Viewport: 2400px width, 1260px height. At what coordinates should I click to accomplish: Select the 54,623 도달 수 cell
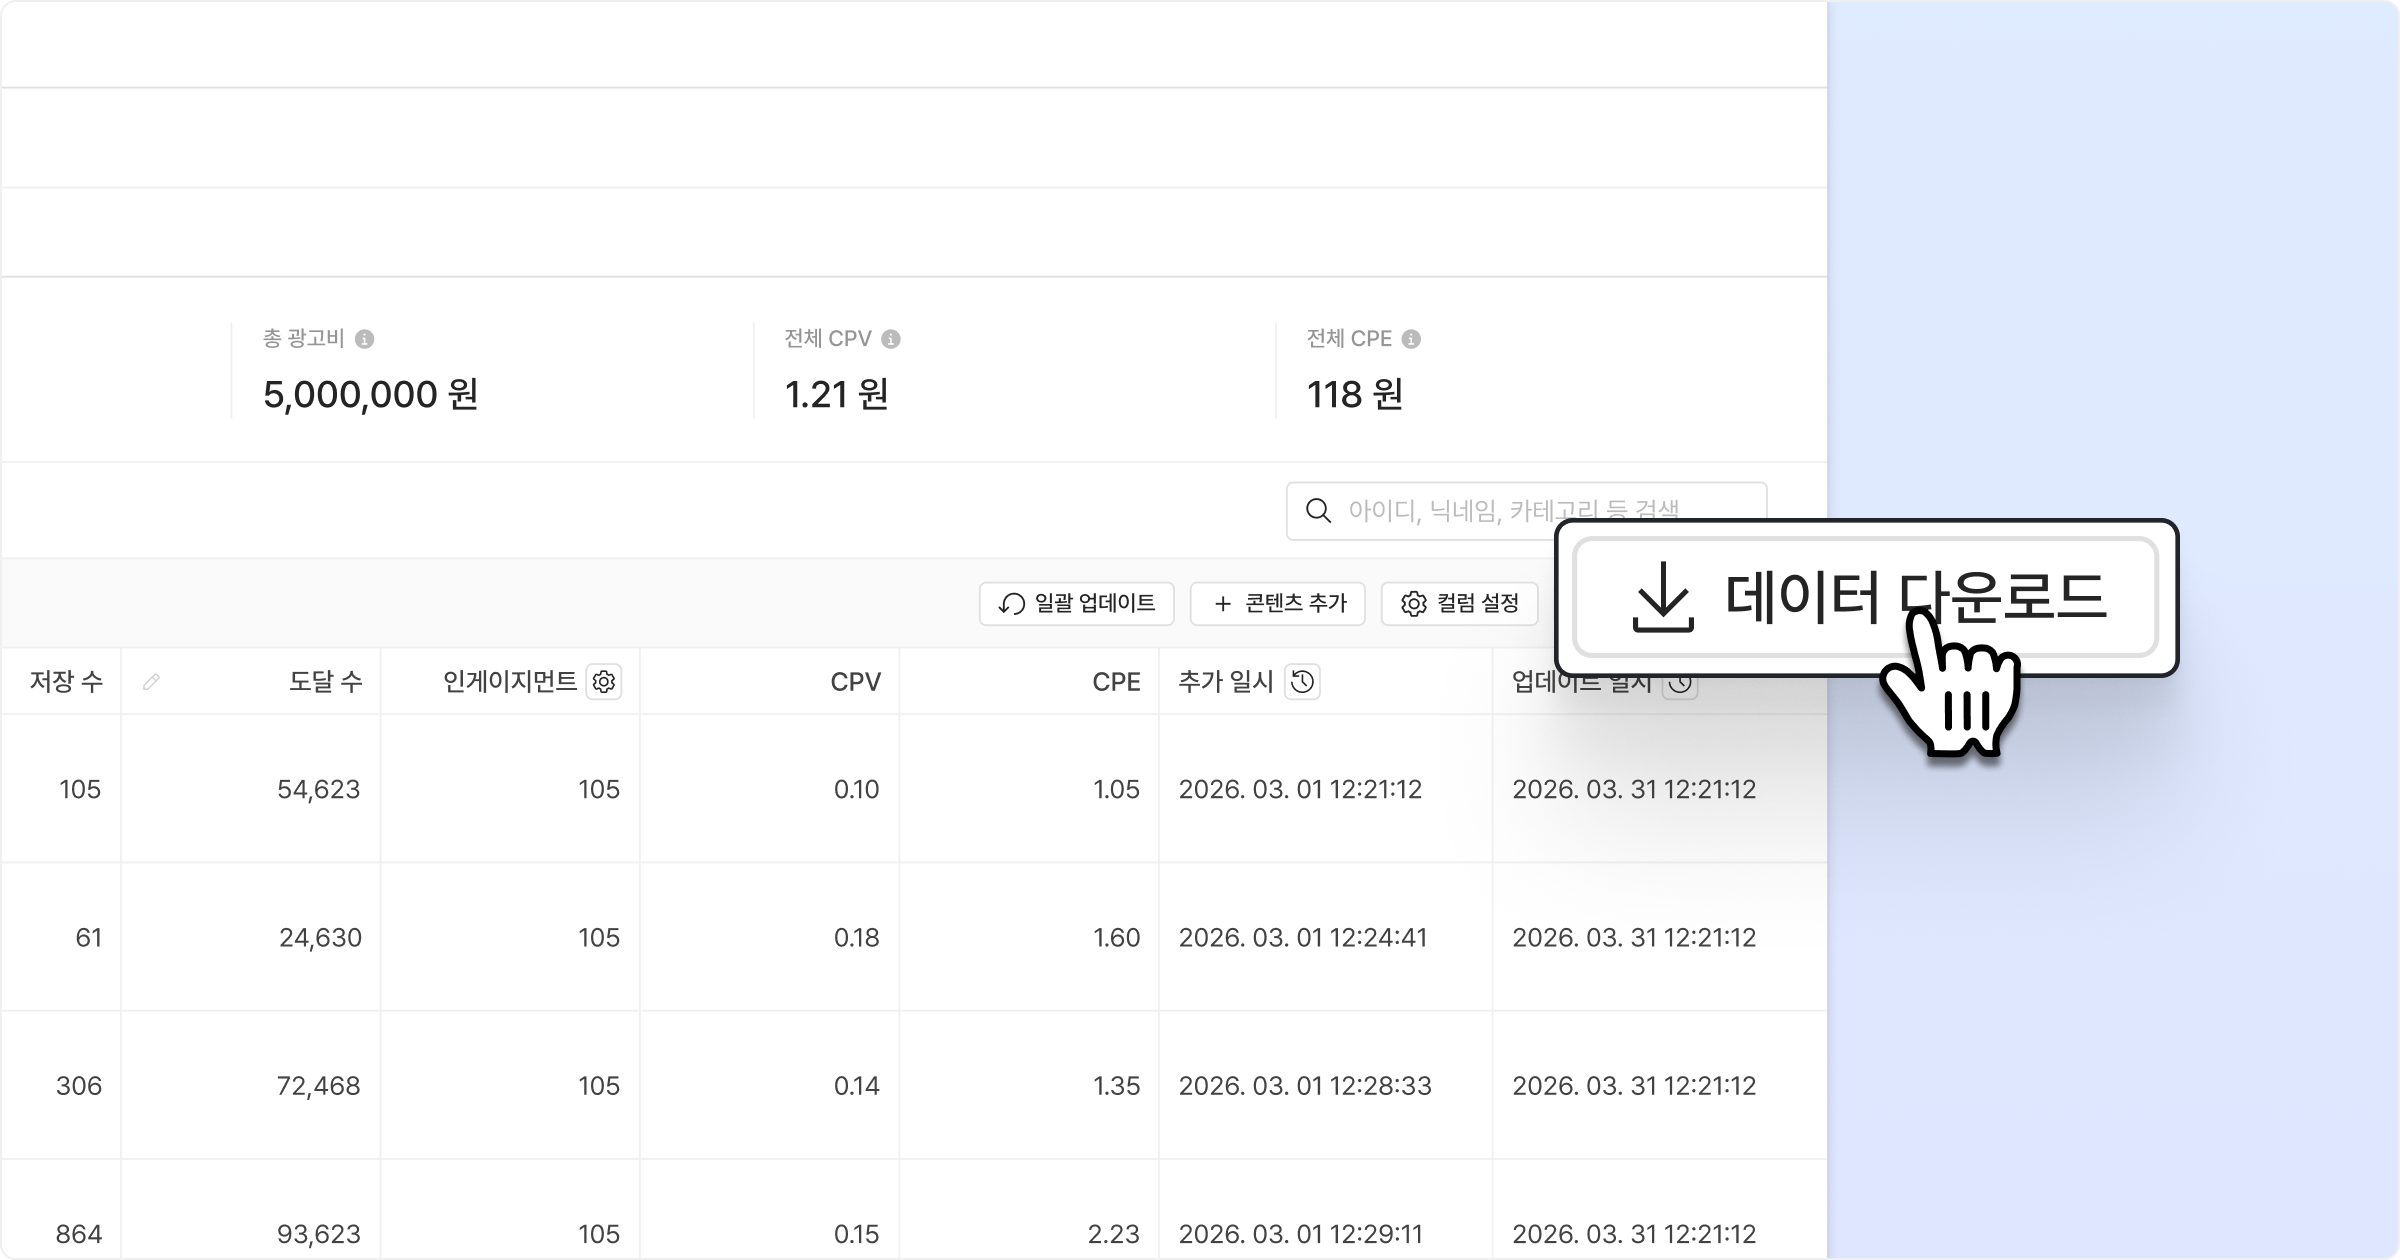(x=318, y=789)
